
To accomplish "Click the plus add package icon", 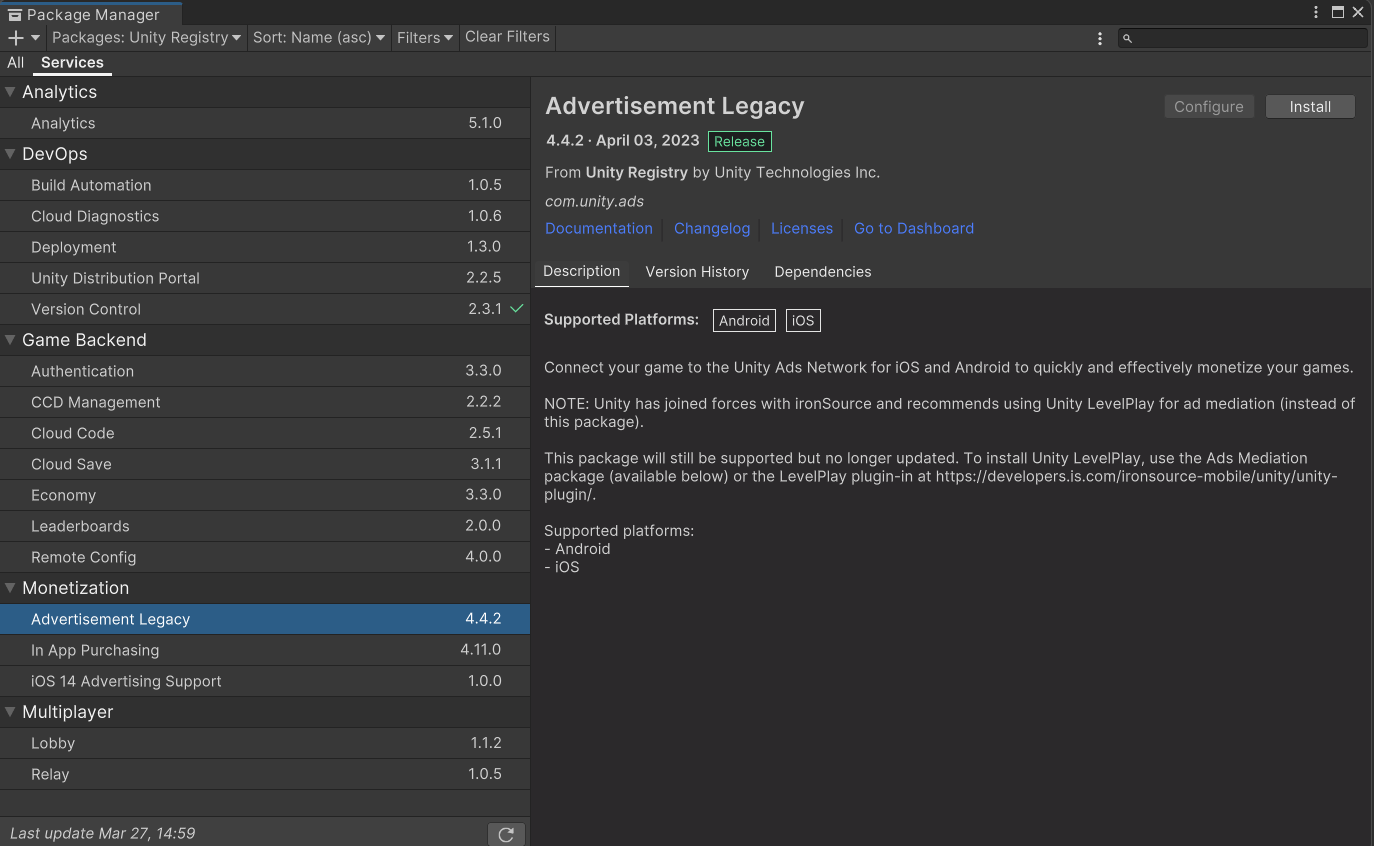I will click(x=16, y=38).
